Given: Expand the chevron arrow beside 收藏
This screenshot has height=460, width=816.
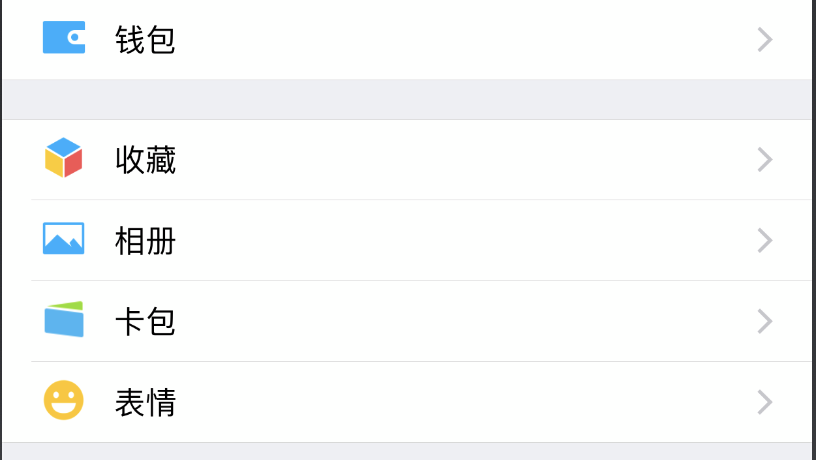Looking at the screenshot, I should (765, 159).
